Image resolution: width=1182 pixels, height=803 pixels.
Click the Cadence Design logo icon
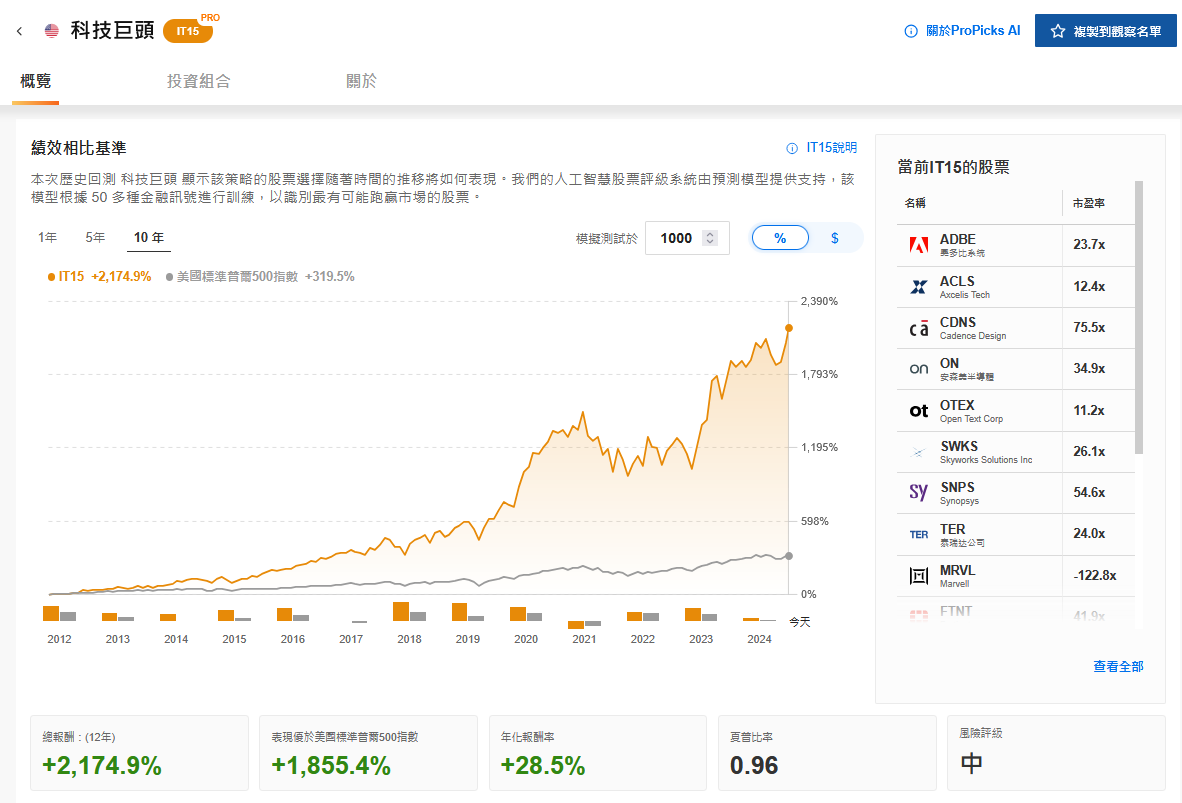pos(919,328)
